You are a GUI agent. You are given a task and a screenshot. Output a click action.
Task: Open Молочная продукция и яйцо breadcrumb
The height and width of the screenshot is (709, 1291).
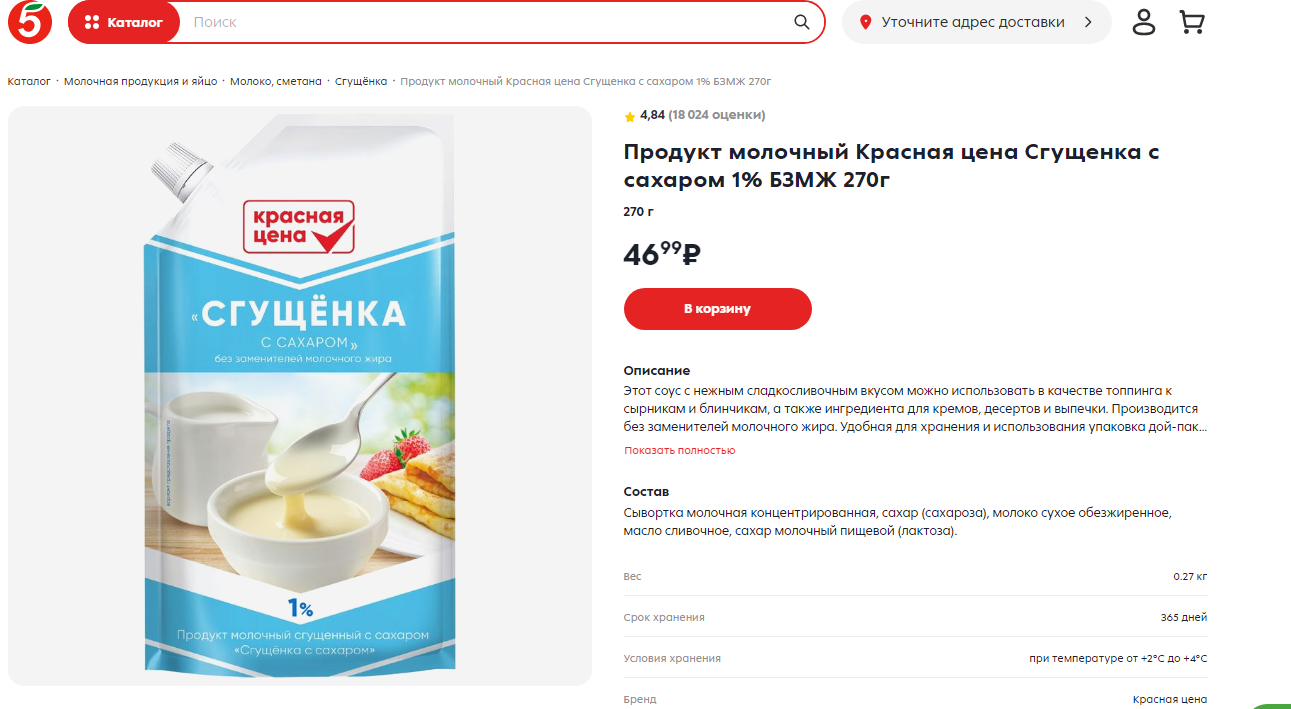pyautogui.click(x=140, y=81)
